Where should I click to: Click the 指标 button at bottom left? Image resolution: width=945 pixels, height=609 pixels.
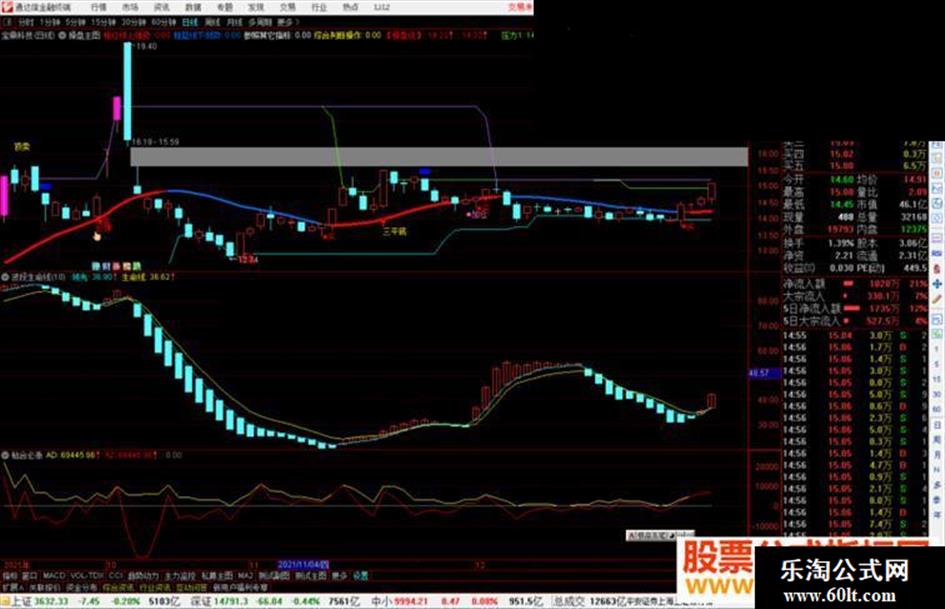(10, 576)
